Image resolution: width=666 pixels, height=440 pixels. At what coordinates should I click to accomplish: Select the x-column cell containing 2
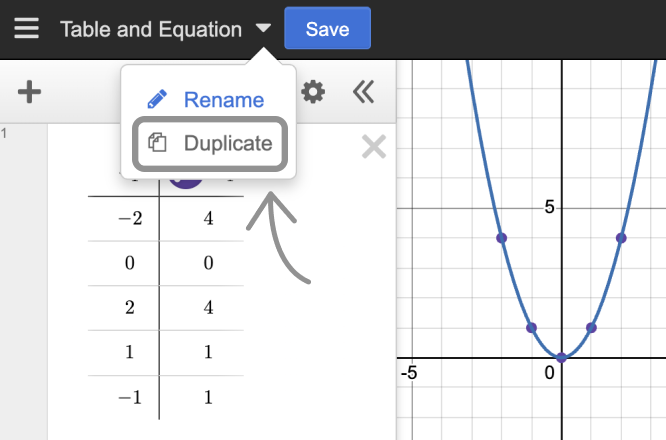130,307
